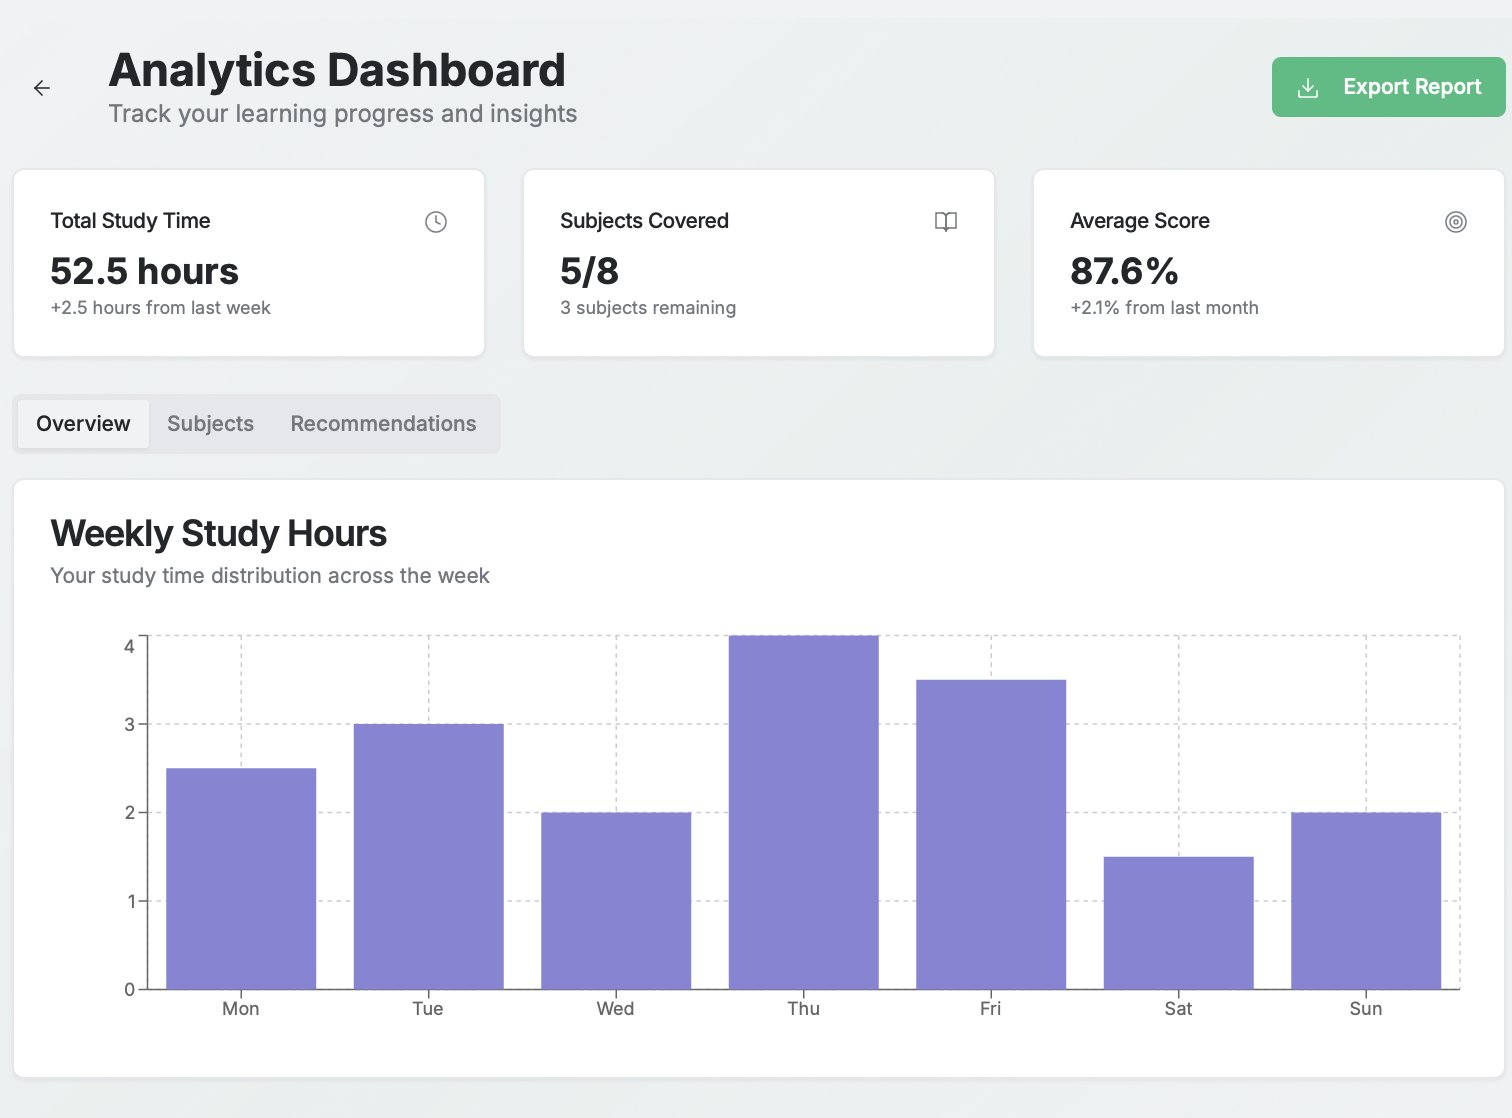This screenshot has height=1118, width=1512.
Task: Click the Monday bar in chart
Action: pyautogui.click(x=241, y=879)
